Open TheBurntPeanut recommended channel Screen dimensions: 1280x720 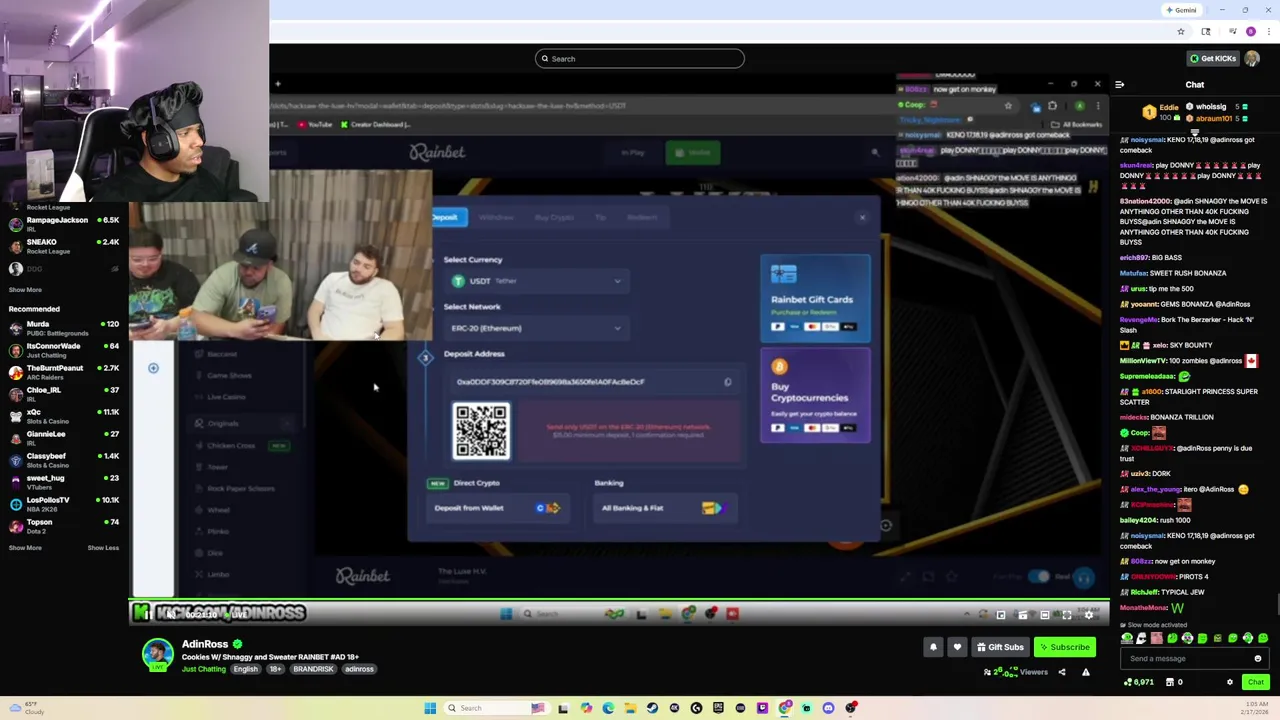click(63, 372)
